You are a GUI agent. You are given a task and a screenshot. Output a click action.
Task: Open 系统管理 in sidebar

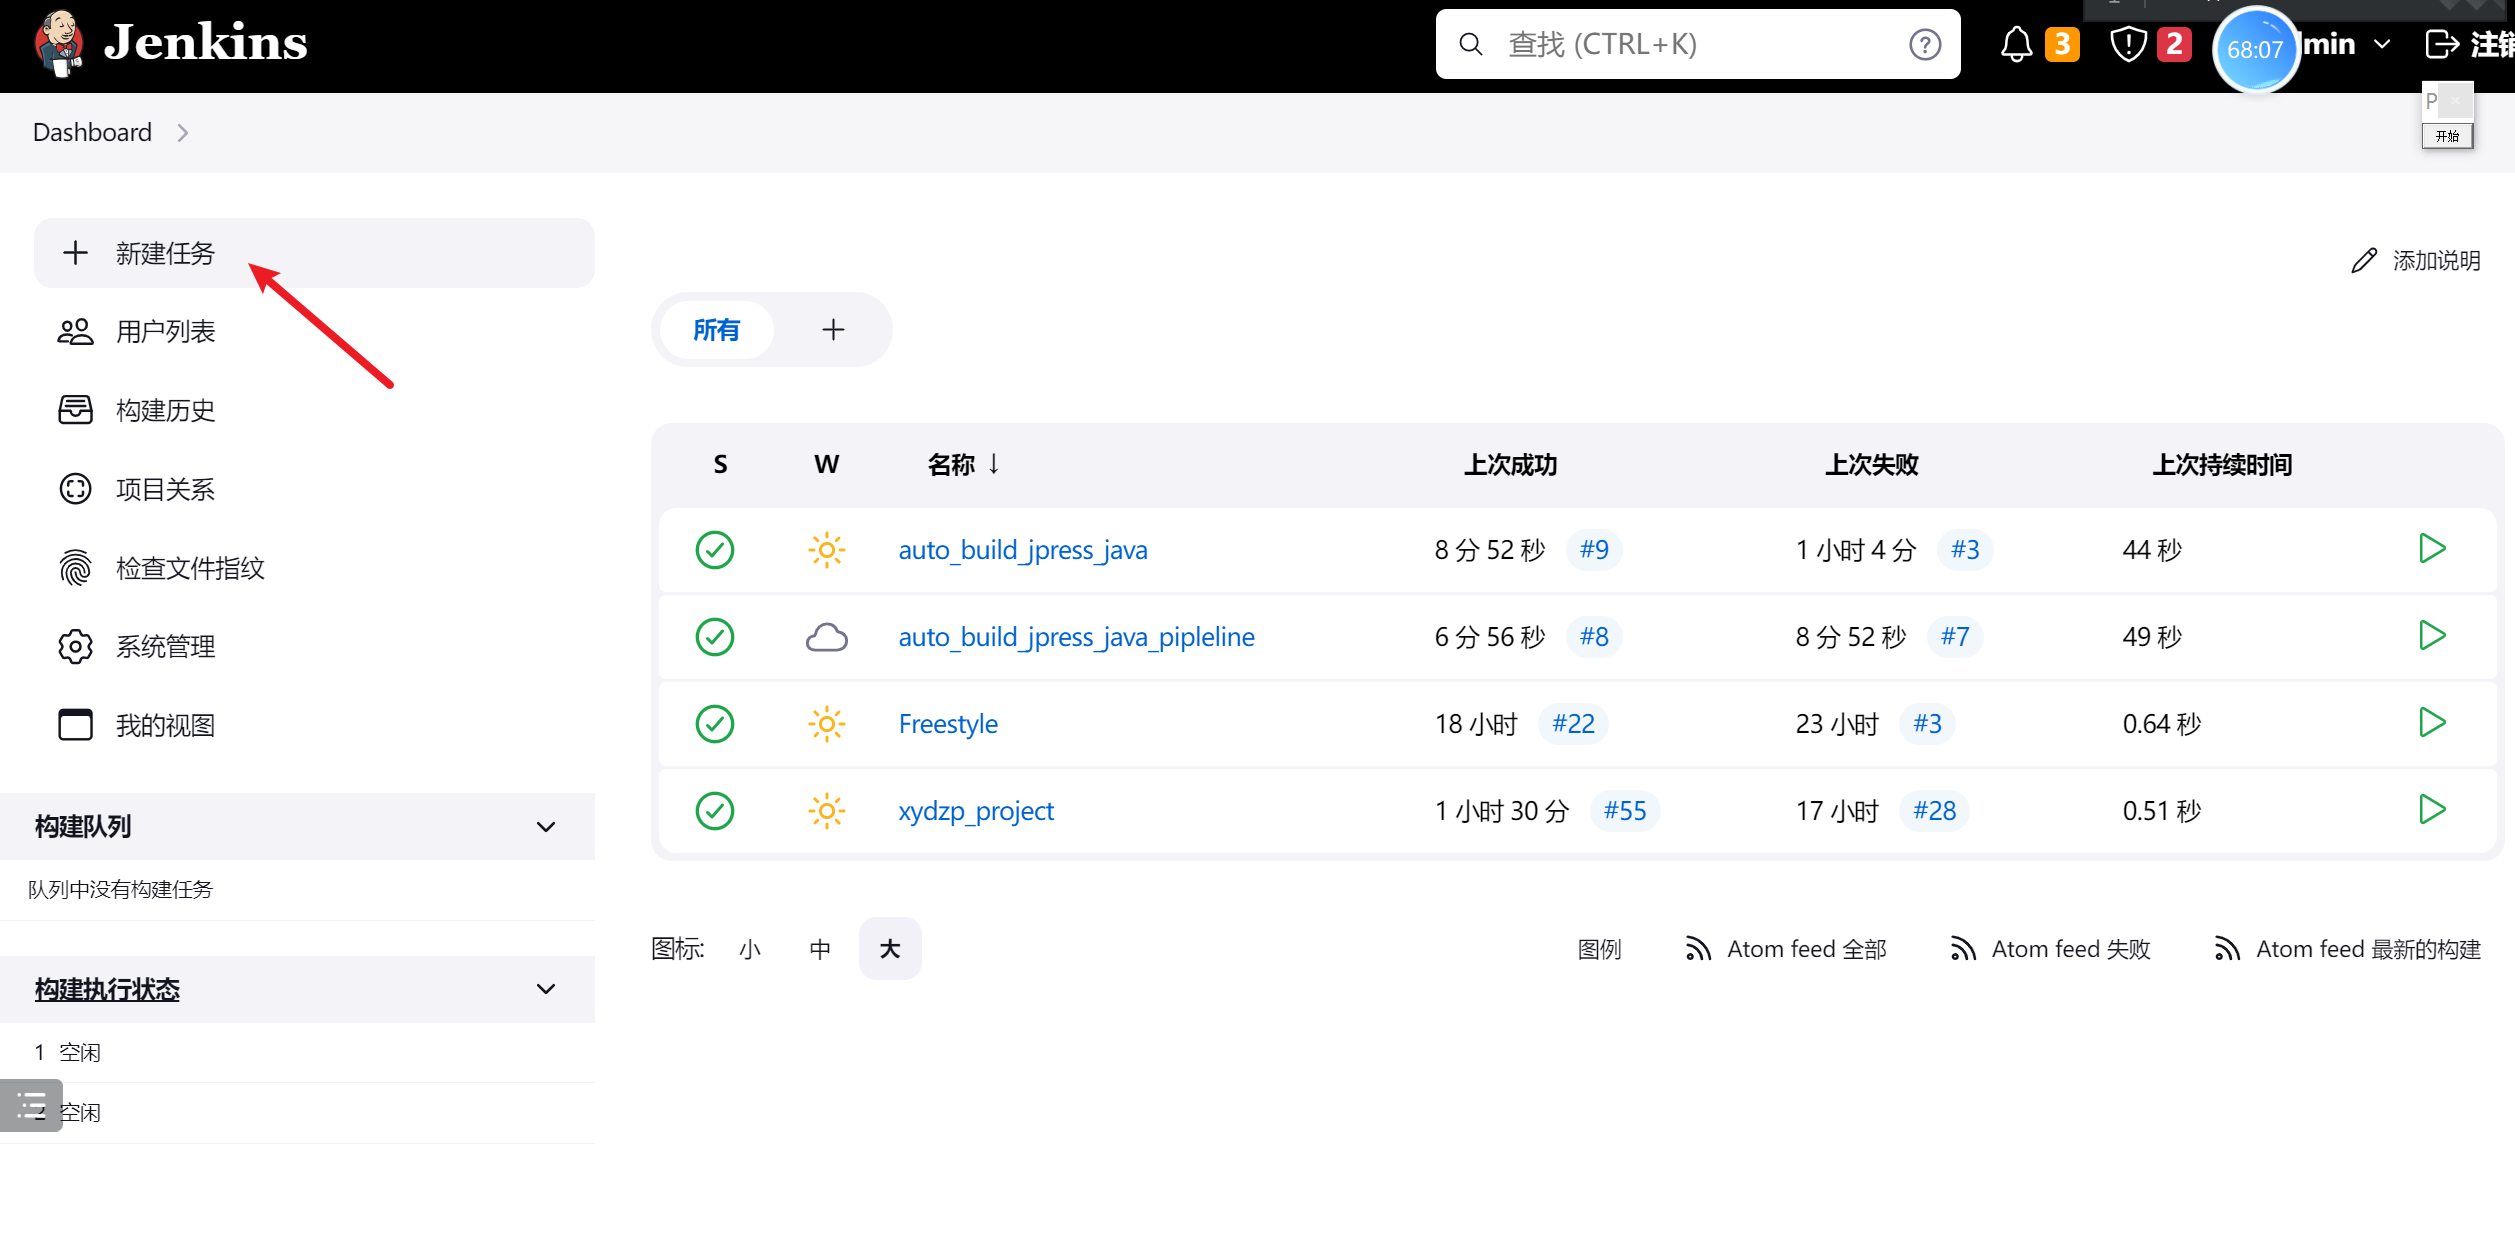314,647
